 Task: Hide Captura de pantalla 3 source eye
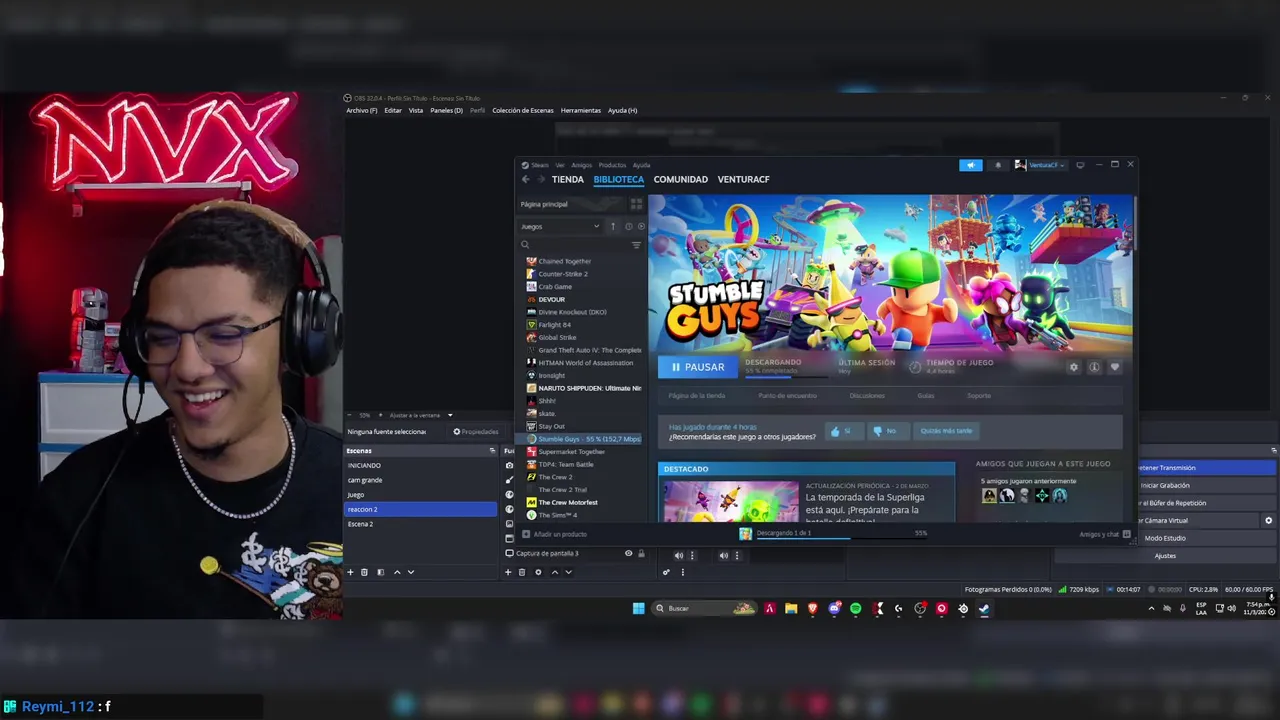click(x=628, y=553)
